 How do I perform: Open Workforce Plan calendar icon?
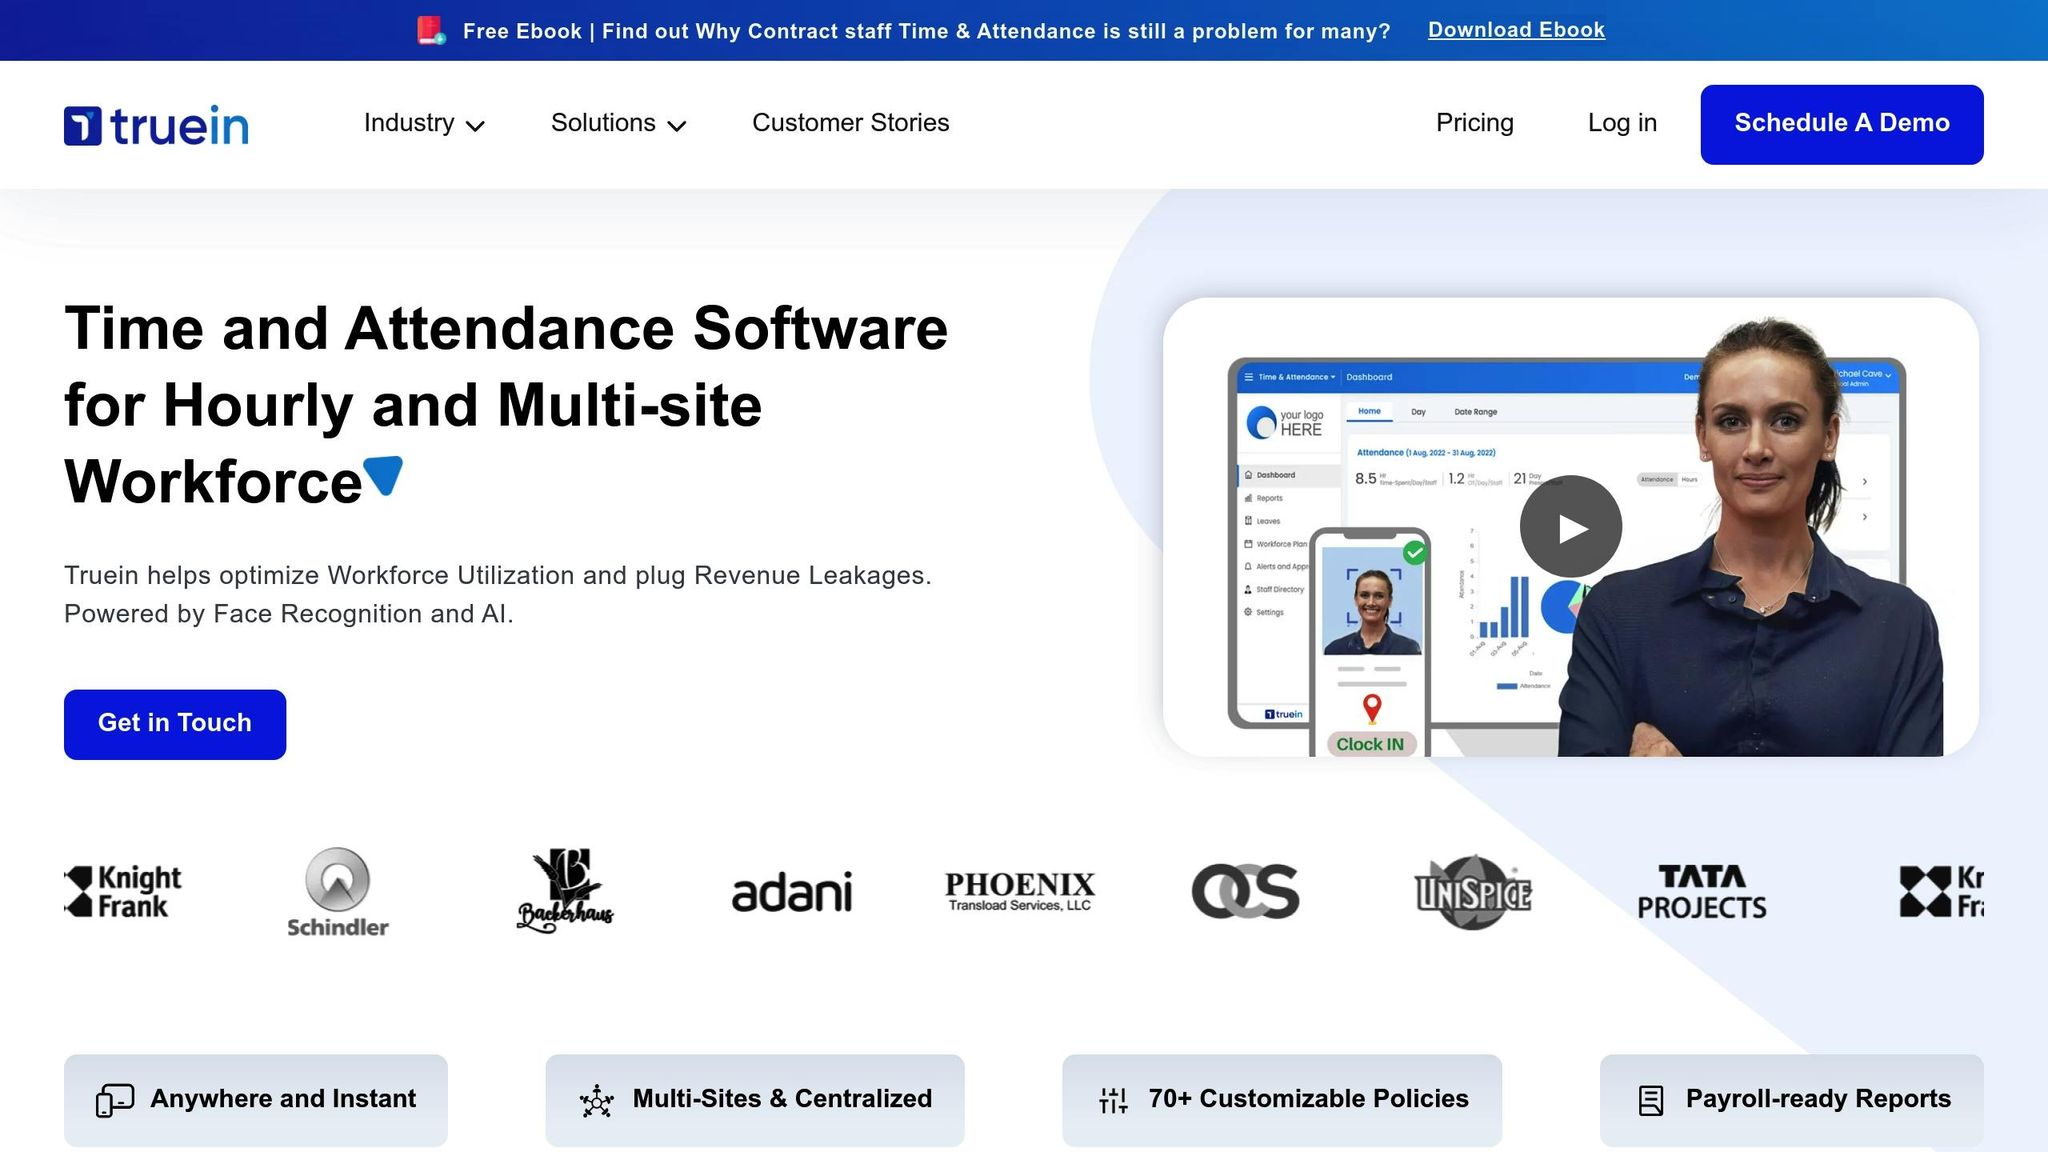(1249, 544)
